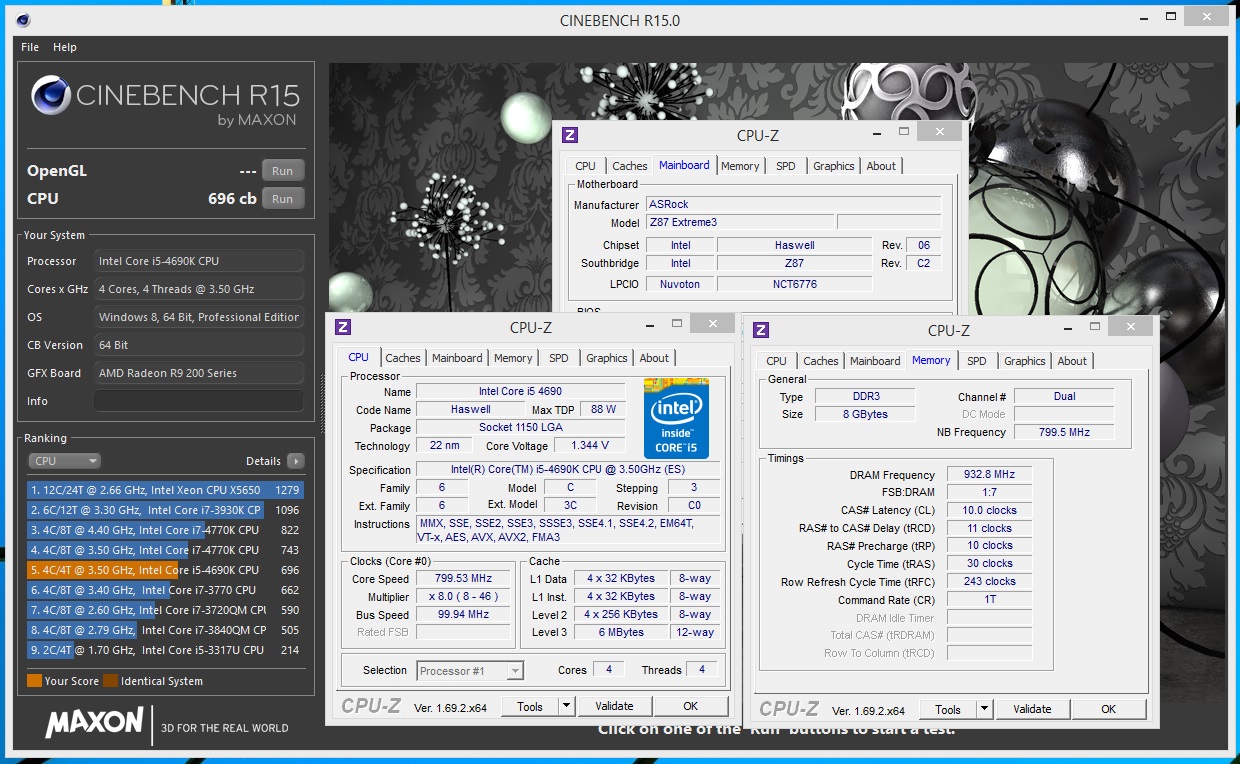
Task: Click Tools button in Memory window
Action: (x=948, y=709)
